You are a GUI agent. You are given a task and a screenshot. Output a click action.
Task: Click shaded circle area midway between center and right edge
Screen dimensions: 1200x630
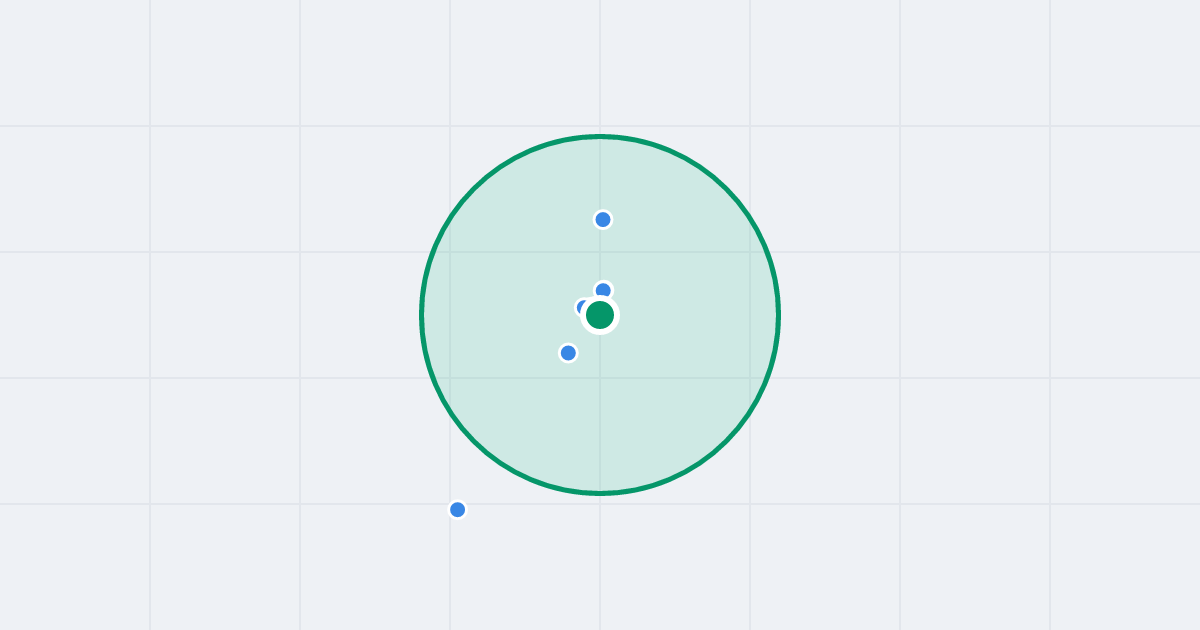(689, 315)
